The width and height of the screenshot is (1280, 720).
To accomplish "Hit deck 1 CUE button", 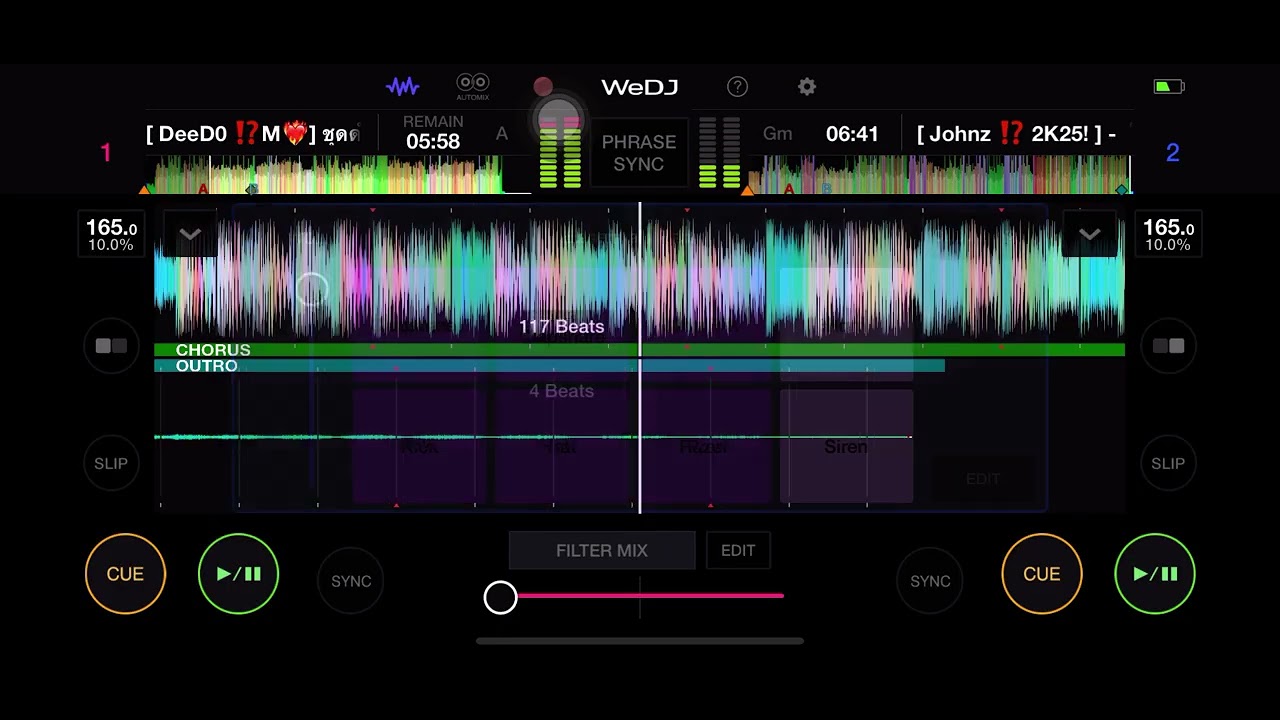I will pos(125,574).
